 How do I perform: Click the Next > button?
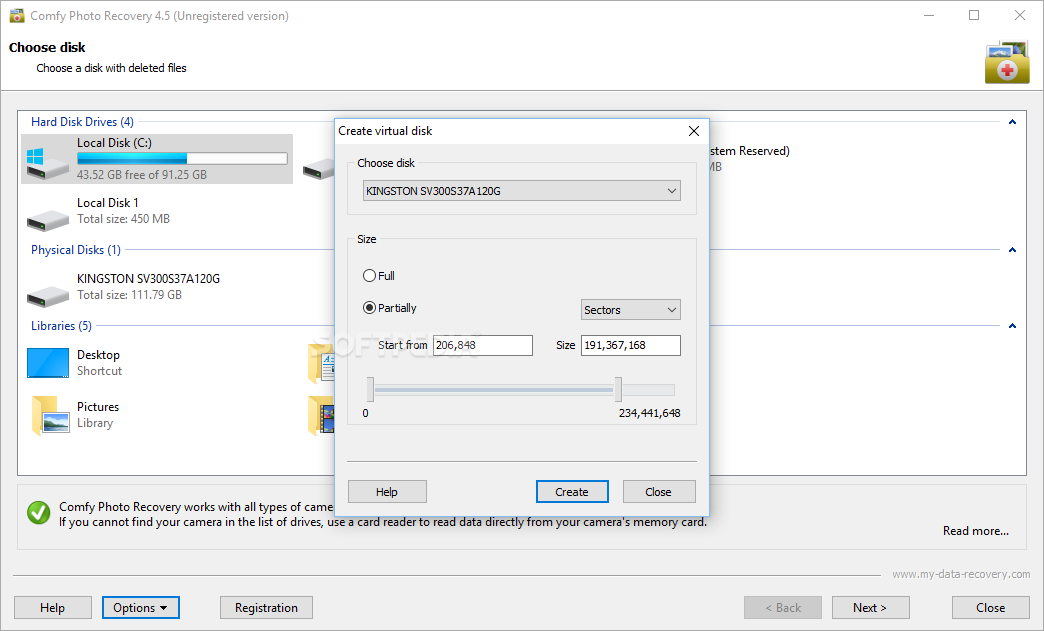point(870,608)
